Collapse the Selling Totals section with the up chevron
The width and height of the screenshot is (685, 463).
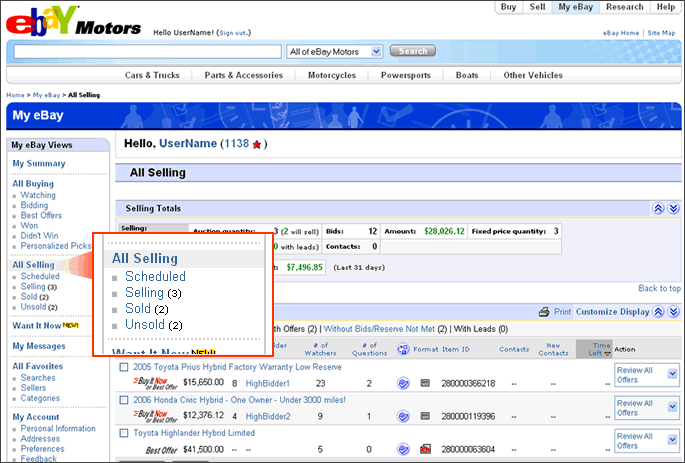pyautogui.click(x=658, y=207)
